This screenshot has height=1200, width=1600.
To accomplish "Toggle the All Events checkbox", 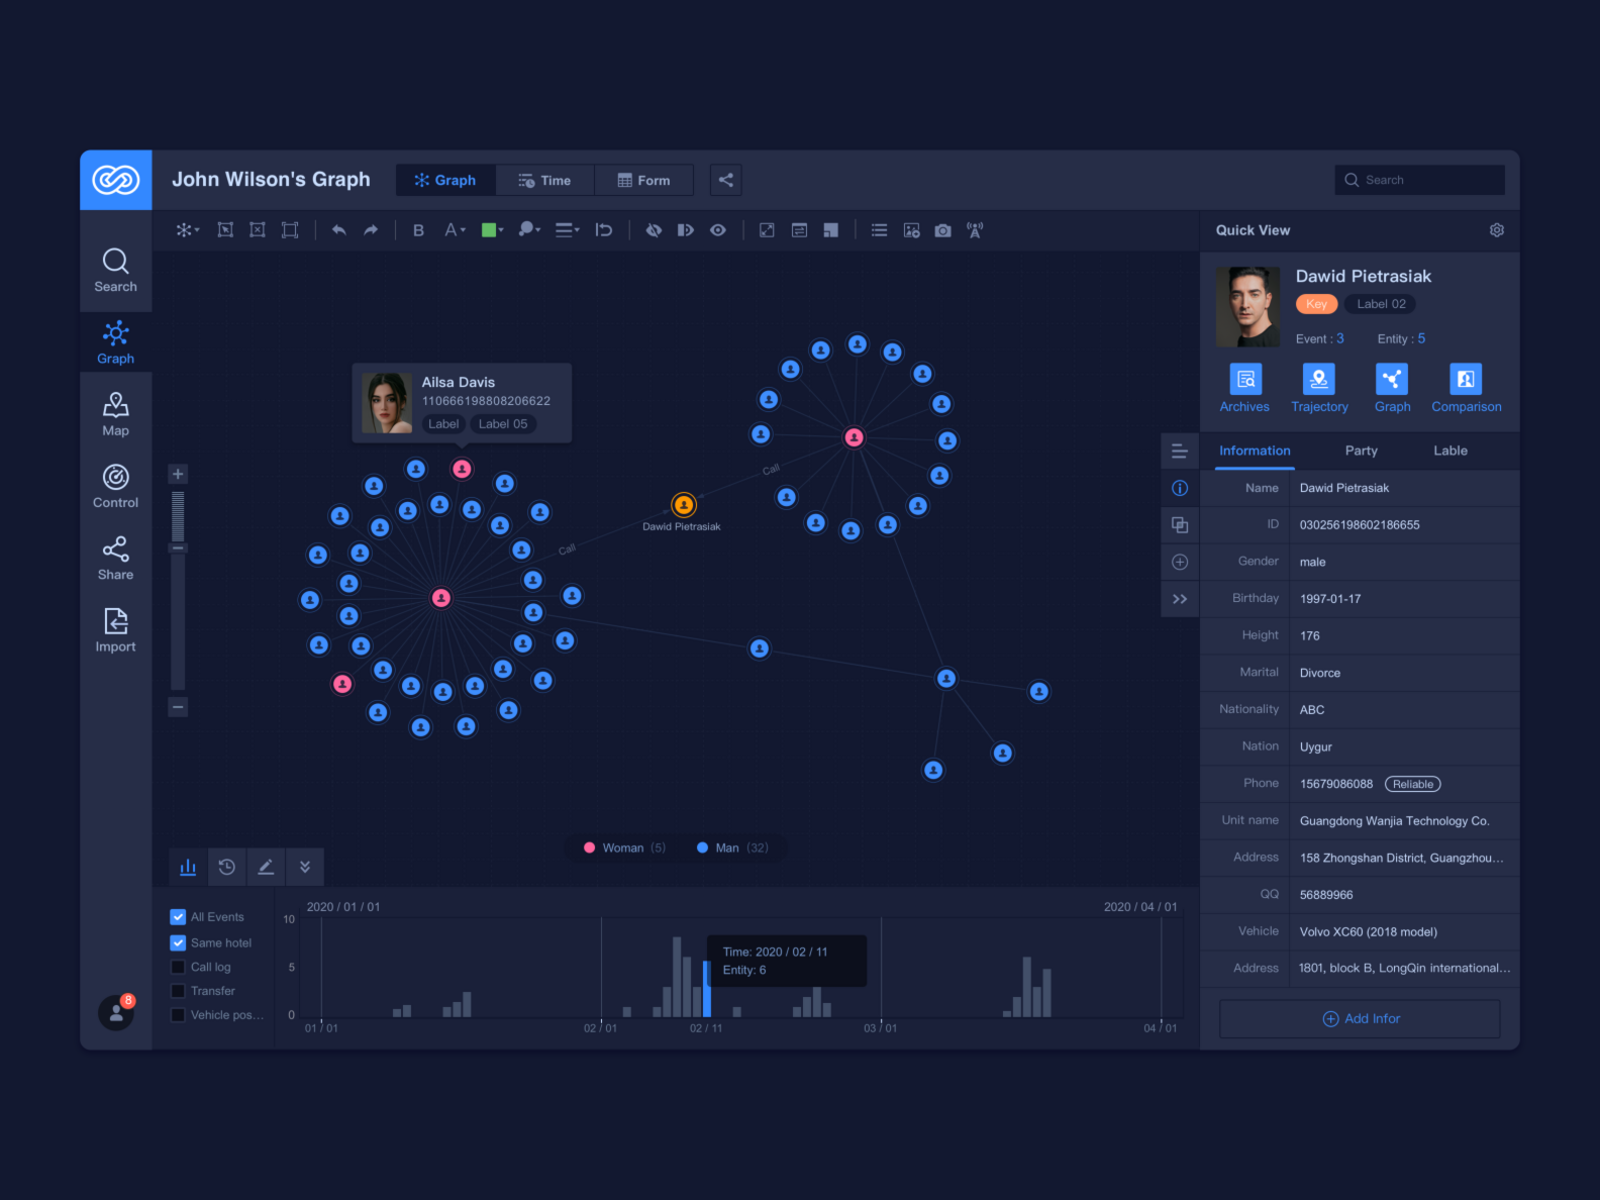I will pos(178,917).
